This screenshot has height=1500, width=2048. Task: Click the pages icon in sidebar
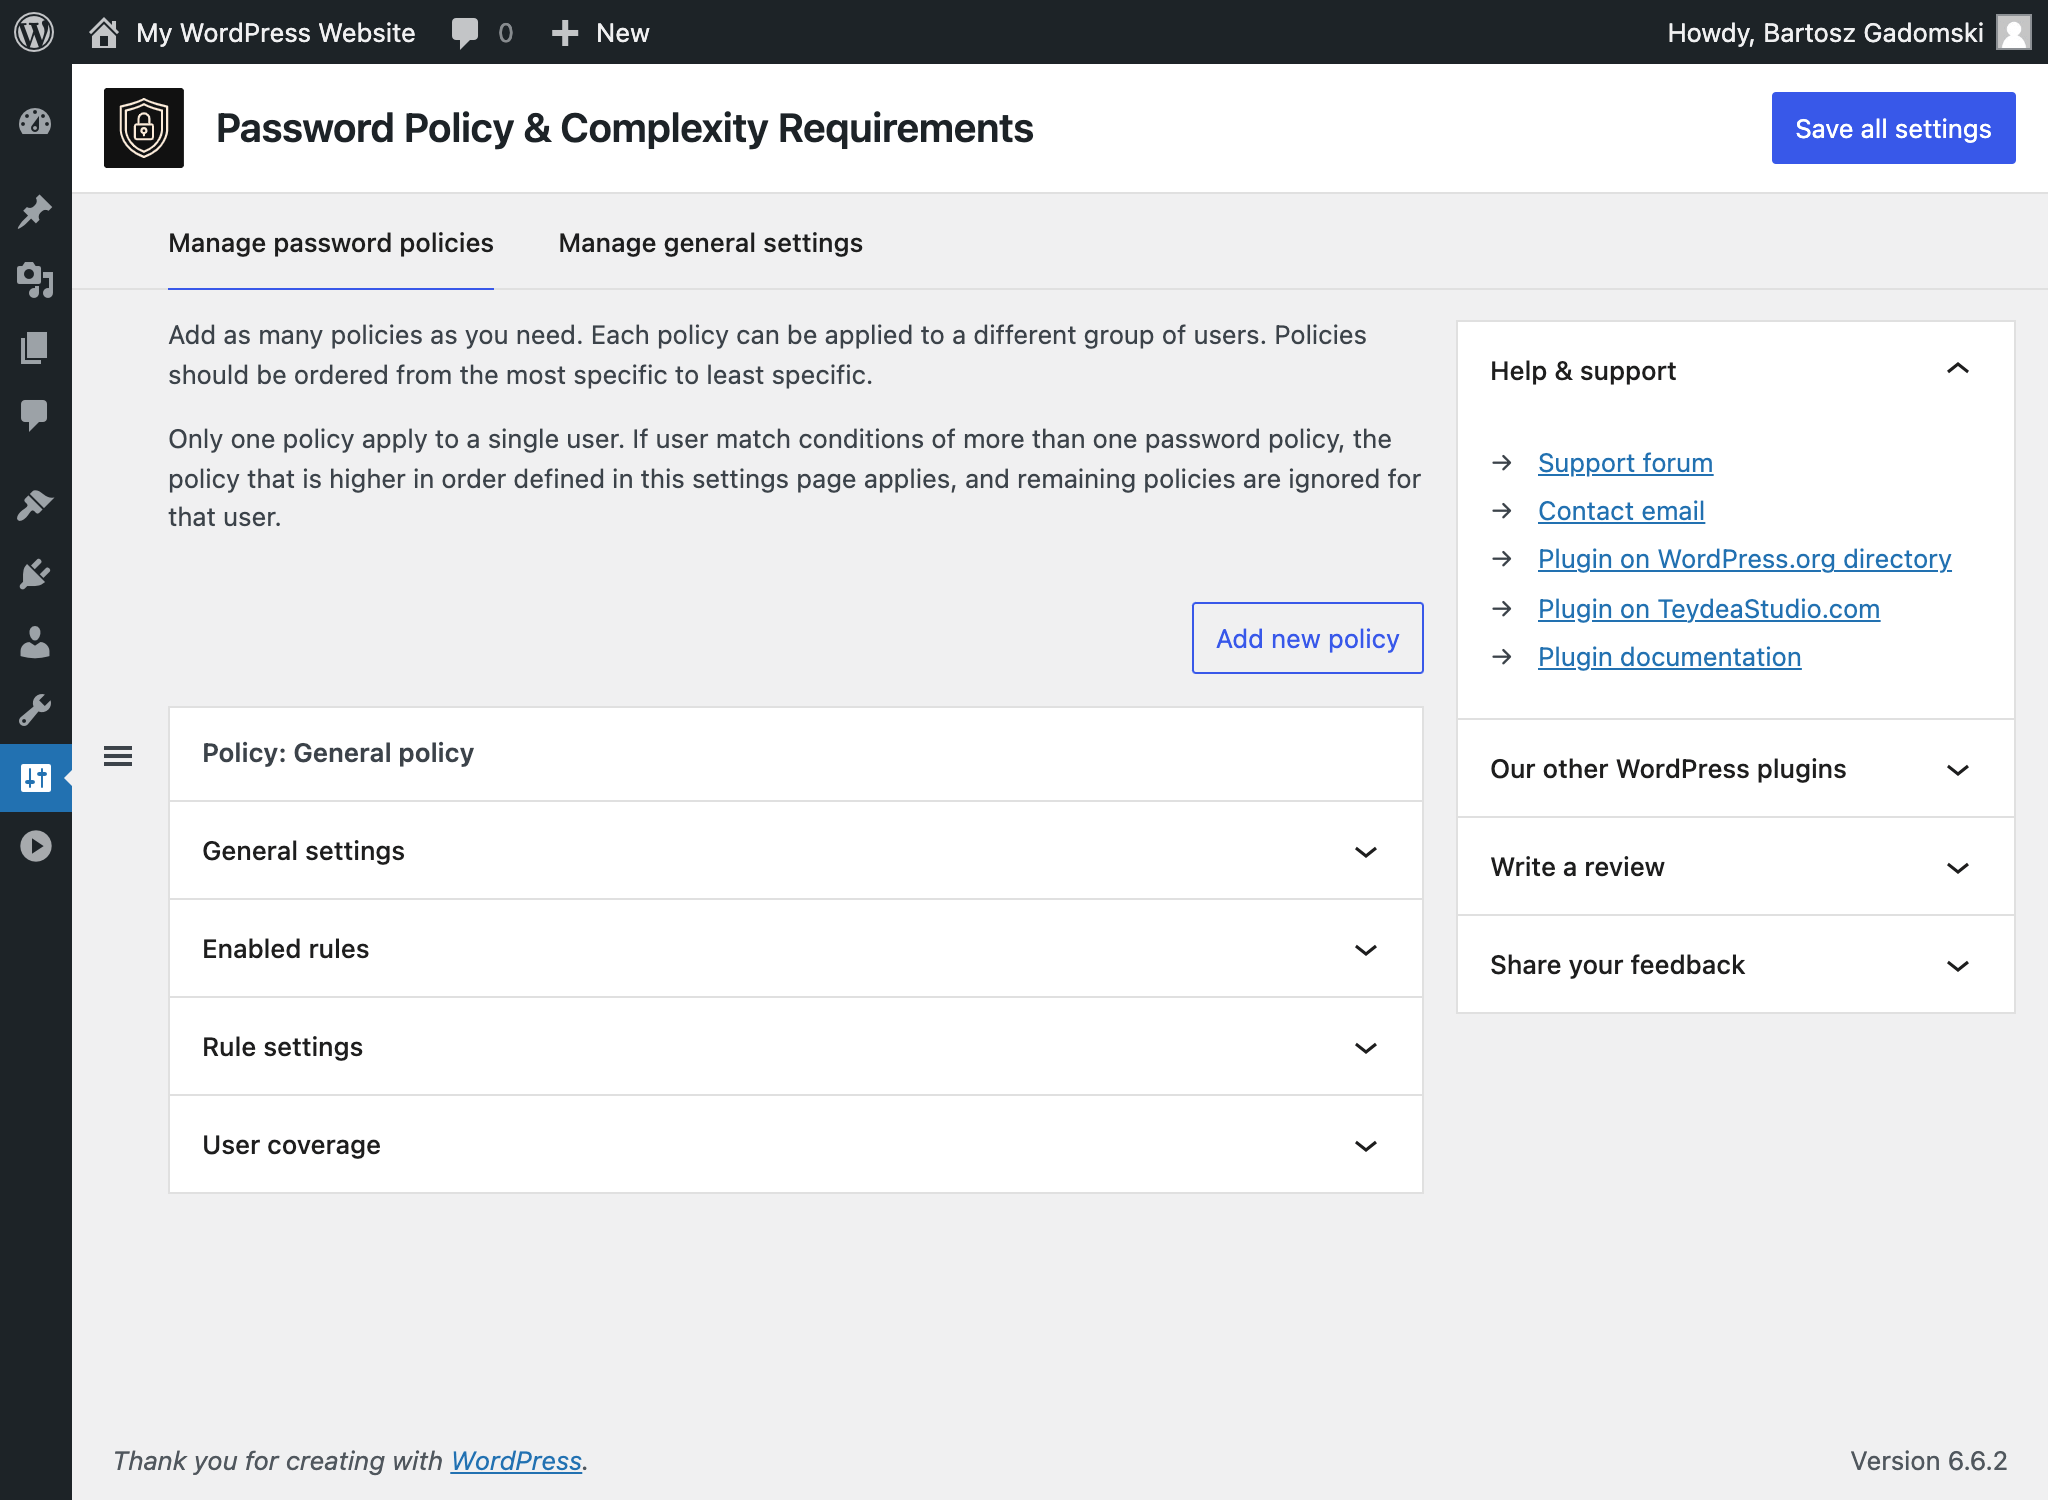[x=37, y=347]
